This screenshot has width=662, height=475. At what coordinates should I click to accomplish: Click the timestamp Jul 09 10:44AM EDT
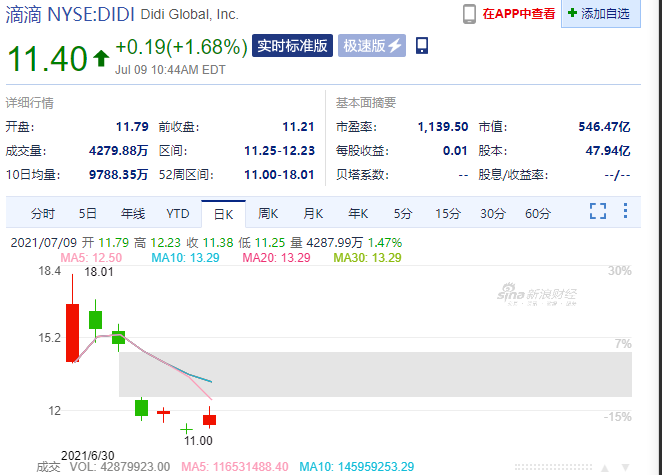(171, 70)
